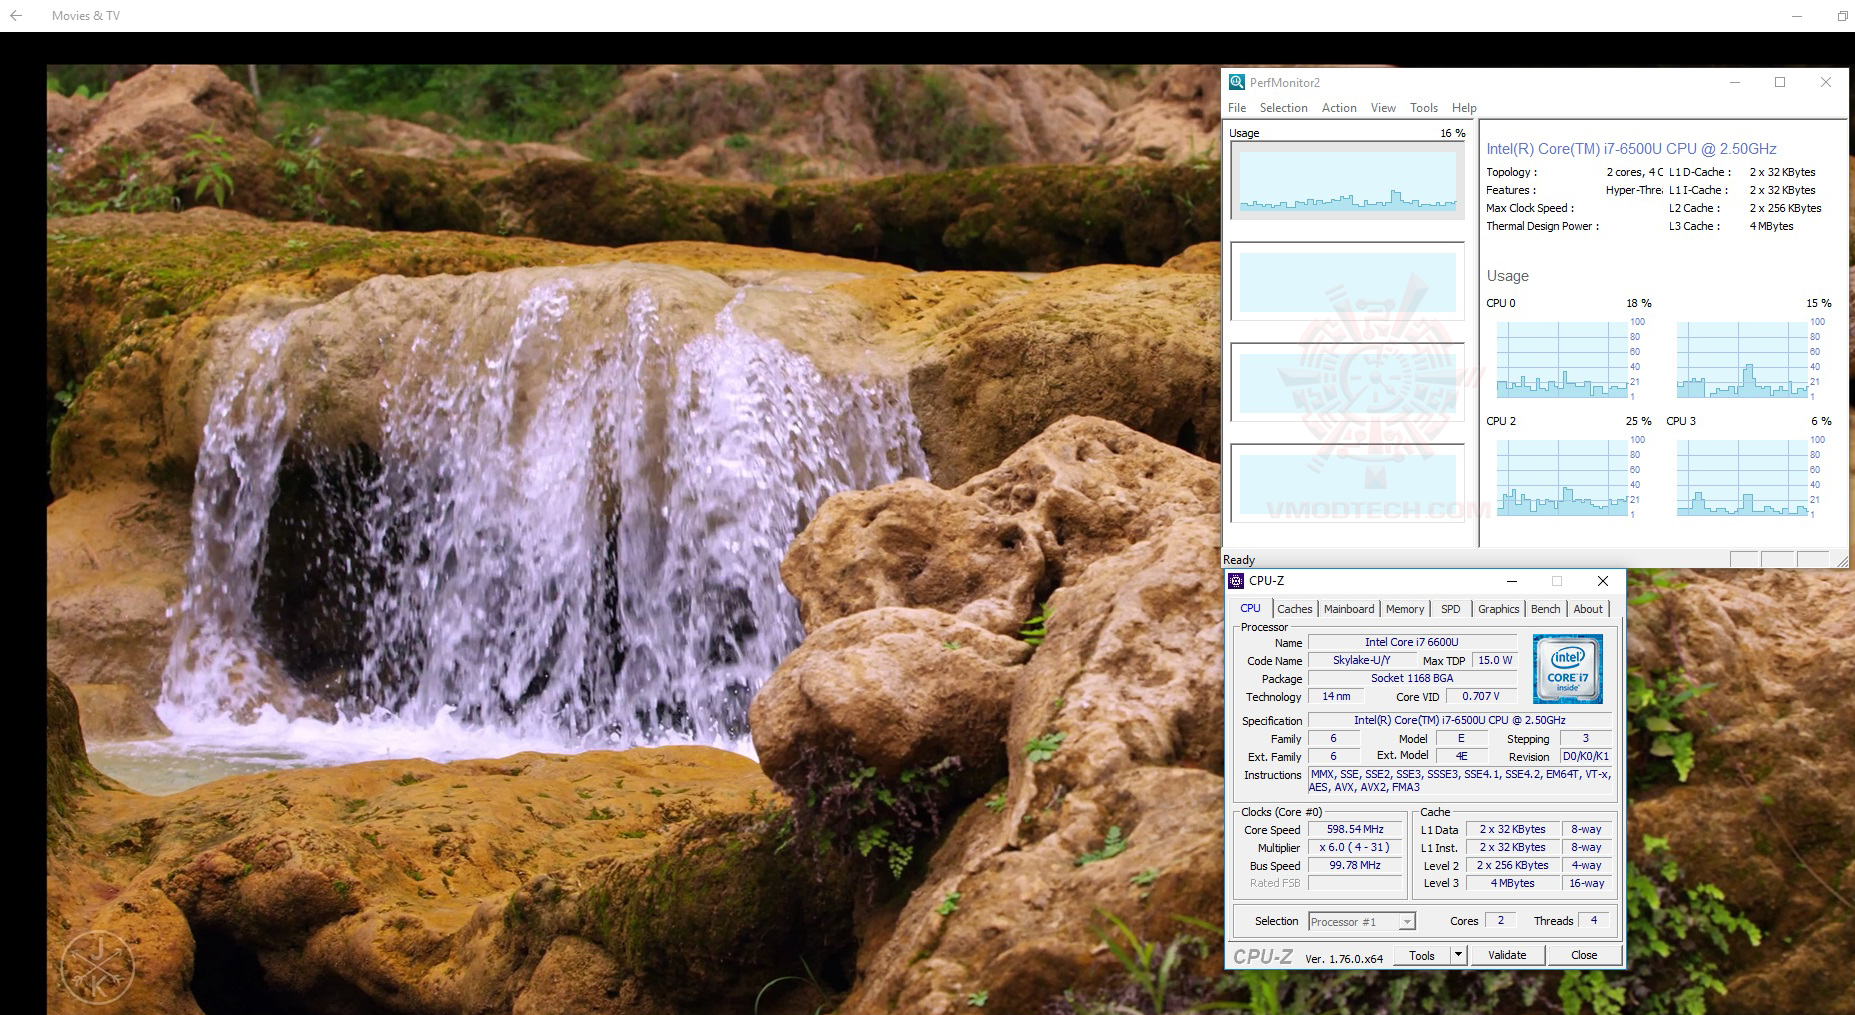Image resolution: width=1855 pixels, height=1015 pixels.
Task: Click the PerfMonitor2 title bar app icon
Action: point(1237,83)
